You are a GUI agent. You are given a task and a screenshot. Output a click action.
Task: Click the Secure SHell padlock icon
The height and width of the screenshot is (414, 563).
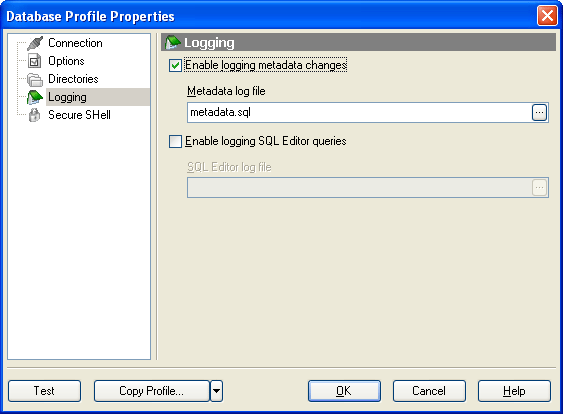point(34,115)
